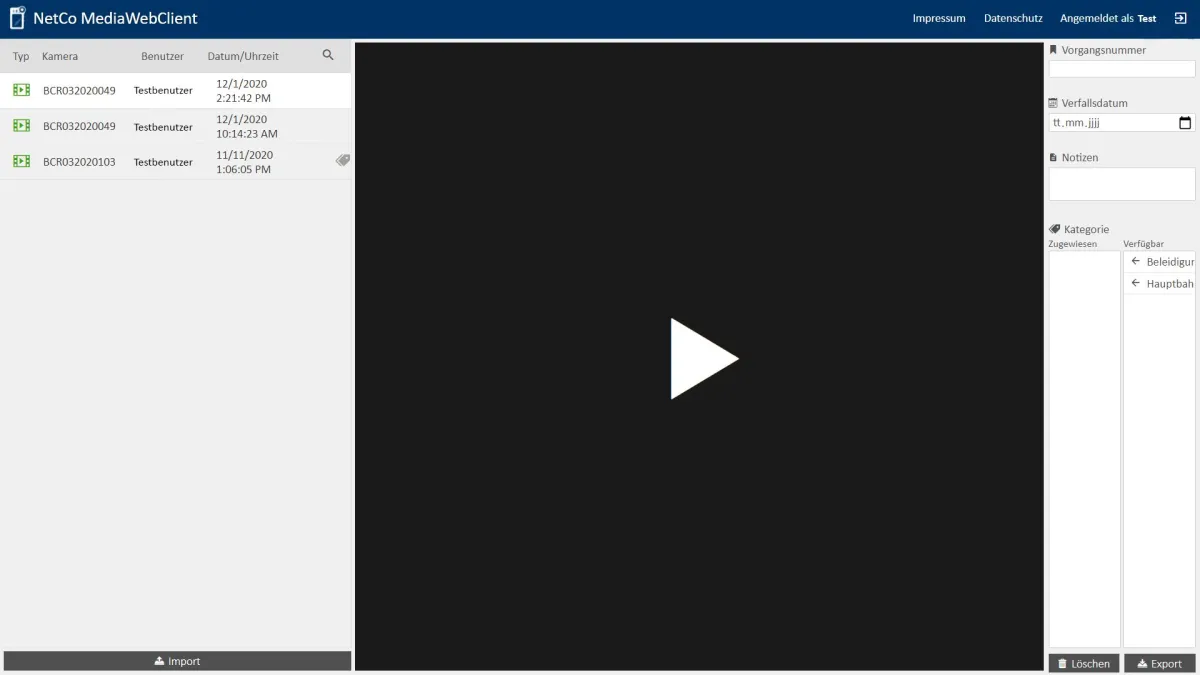This screenshot has height=675, width=1200.
Task: Click the tag icon beside Kategorie
Action: [1054, 228]
